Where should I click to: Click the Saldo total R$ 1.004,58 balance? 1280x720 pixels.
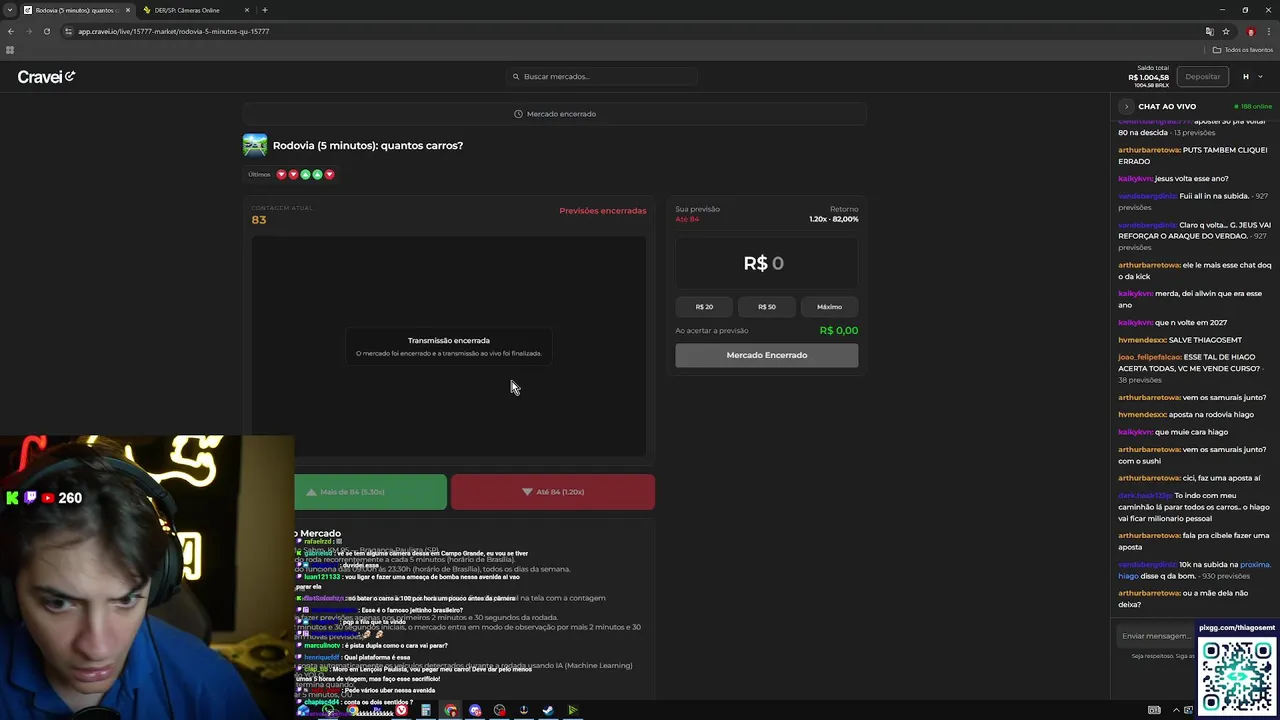pyautogui.click(x=1148, y=75)
